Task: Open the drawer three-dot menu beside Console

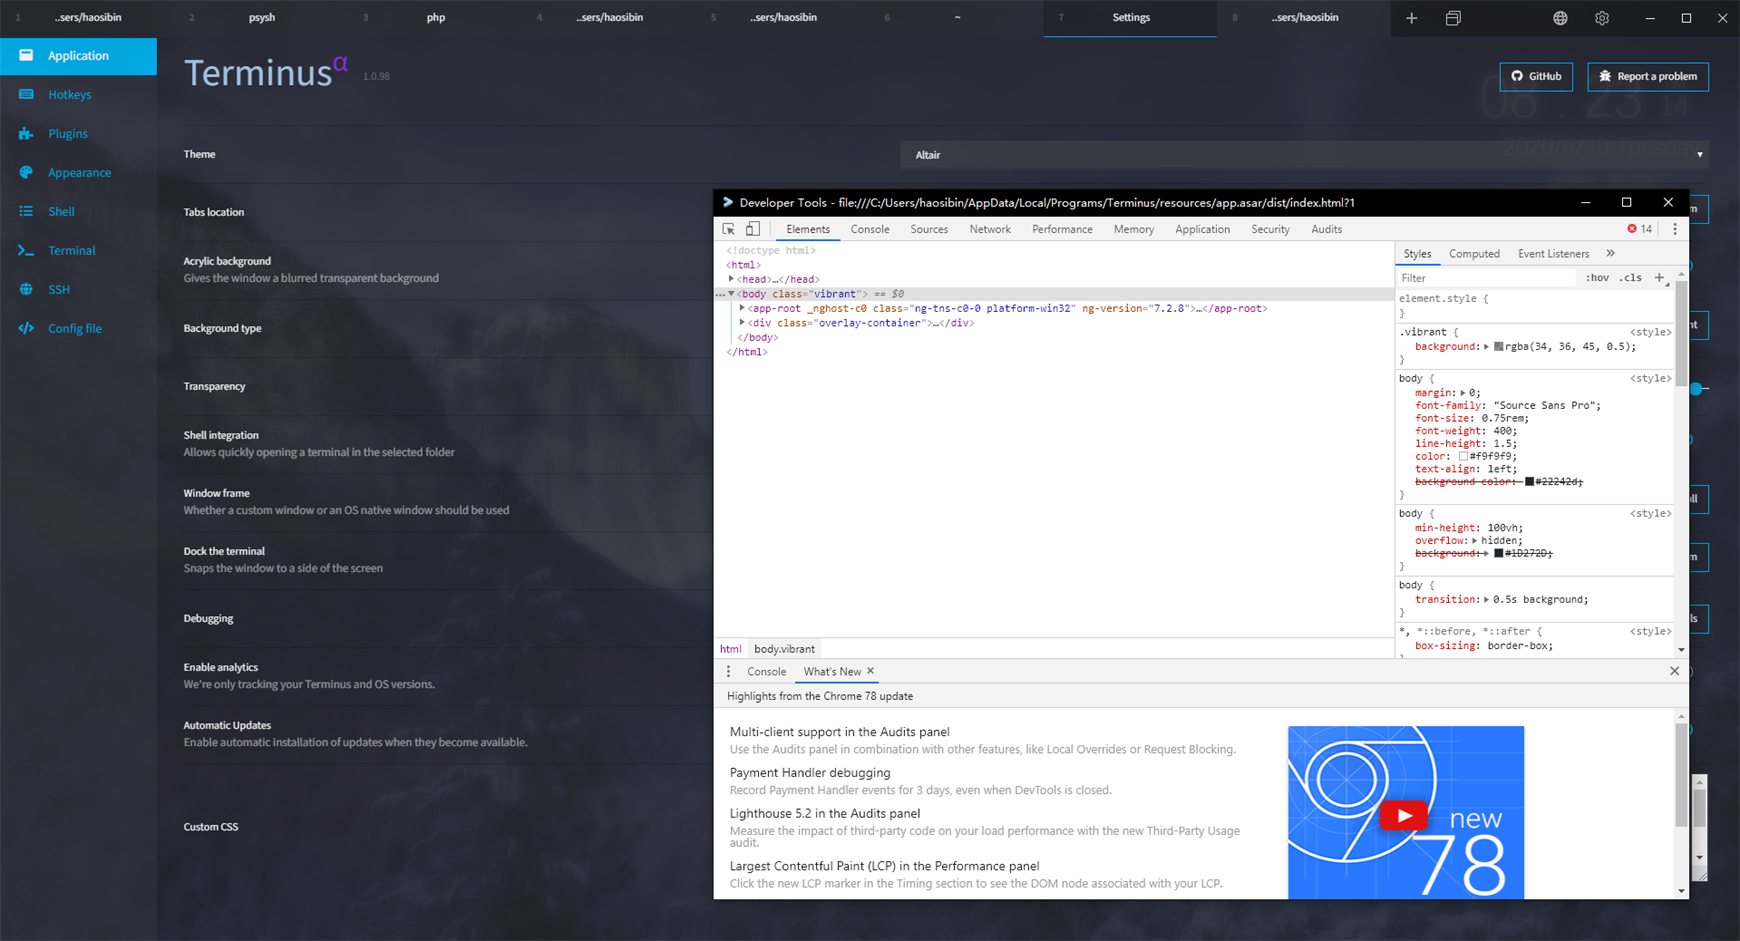Action: pyautogui.click(x=729, y=672)
